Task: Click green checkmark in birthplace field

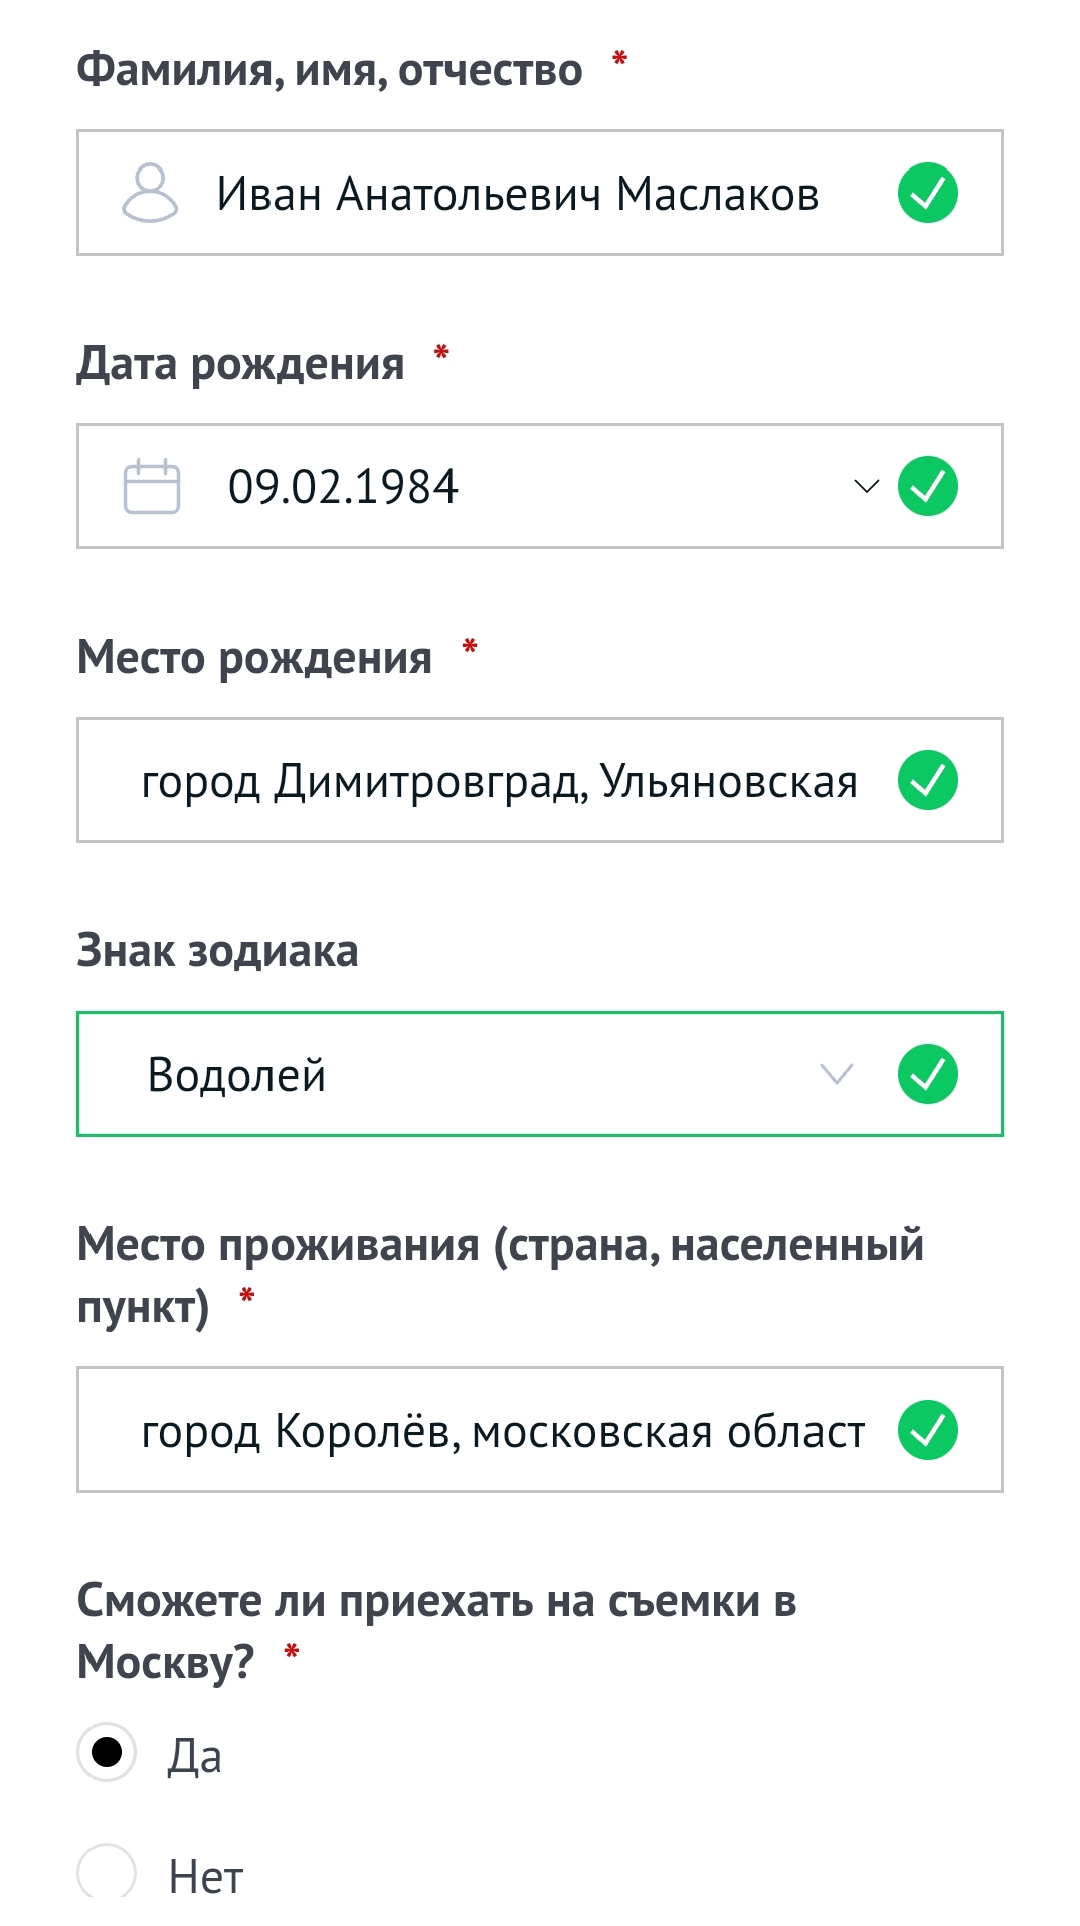Action: tap(928, 781)
